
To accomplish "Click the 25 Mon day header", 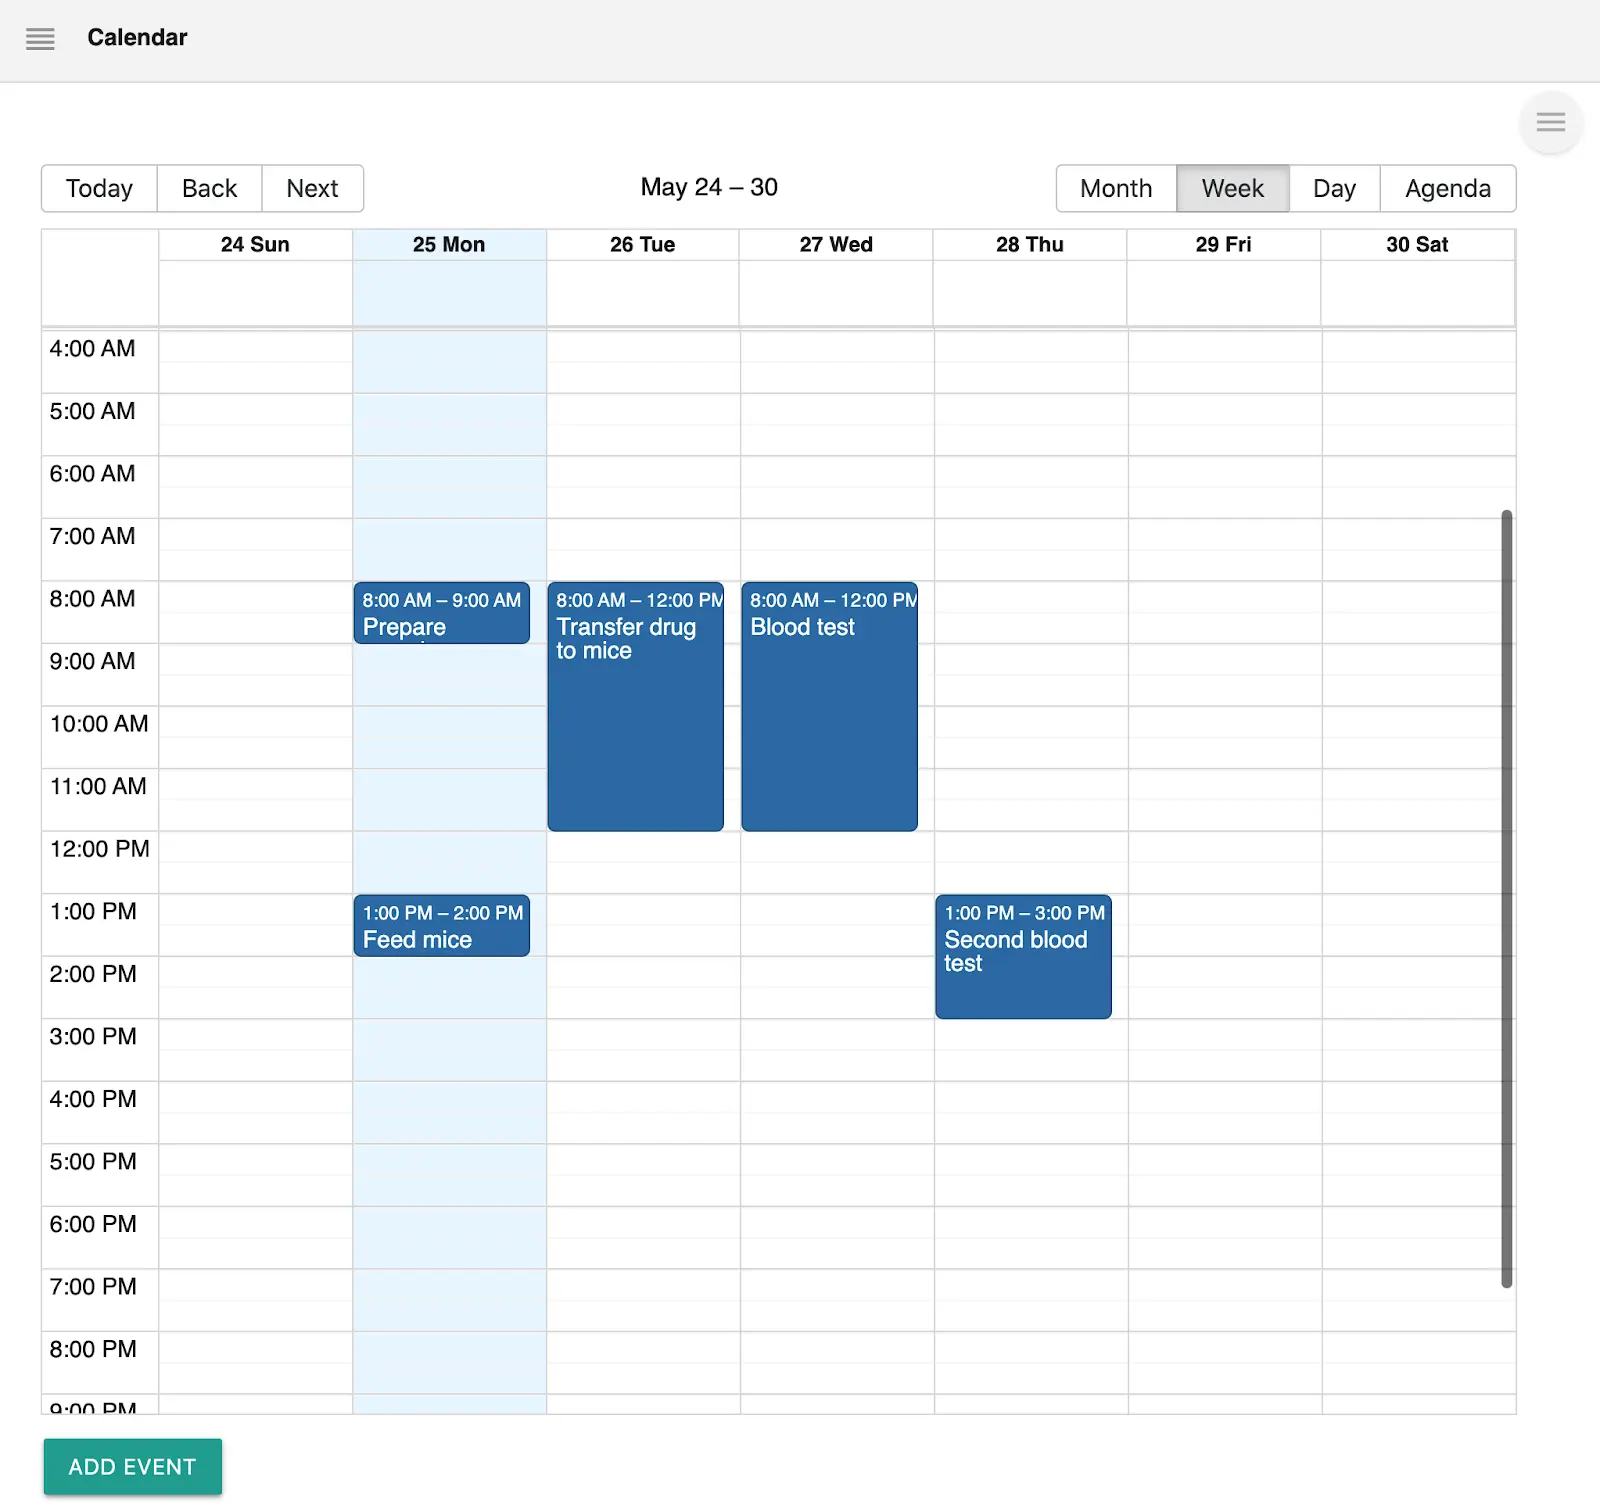I will [449, 245].
